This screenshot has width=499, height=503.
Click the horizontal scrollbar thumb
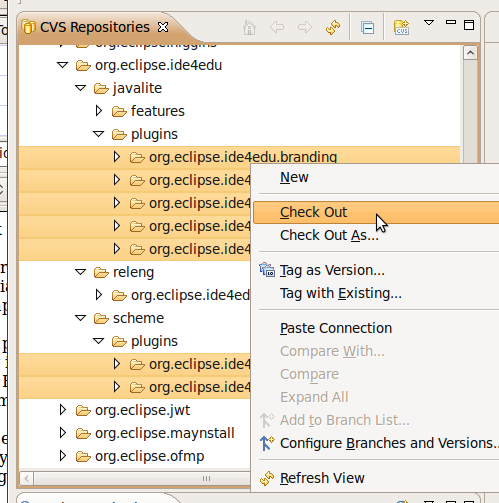point(142,479)
